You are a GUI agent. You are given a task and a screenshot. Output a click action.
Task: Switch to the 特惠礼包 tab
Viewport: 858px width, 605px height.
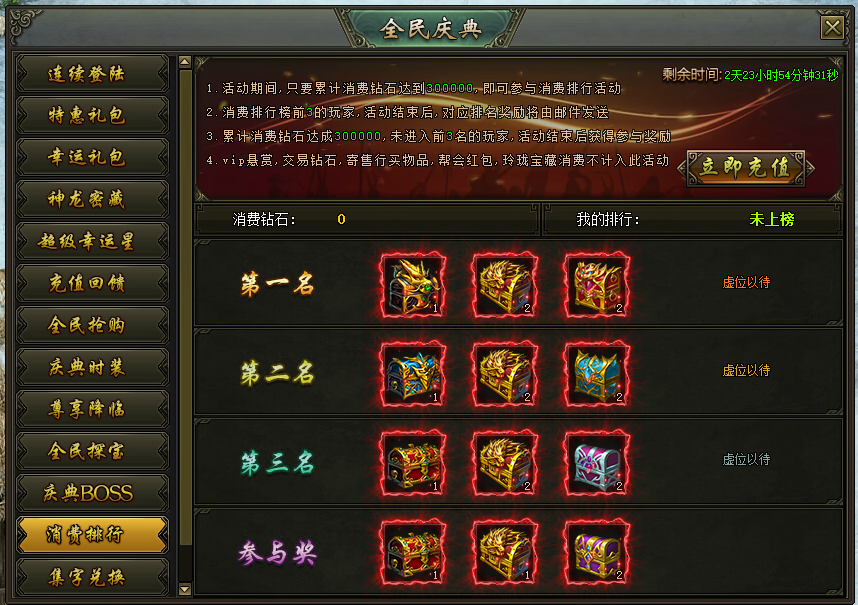pyautogui.click(x=92, y=115)
